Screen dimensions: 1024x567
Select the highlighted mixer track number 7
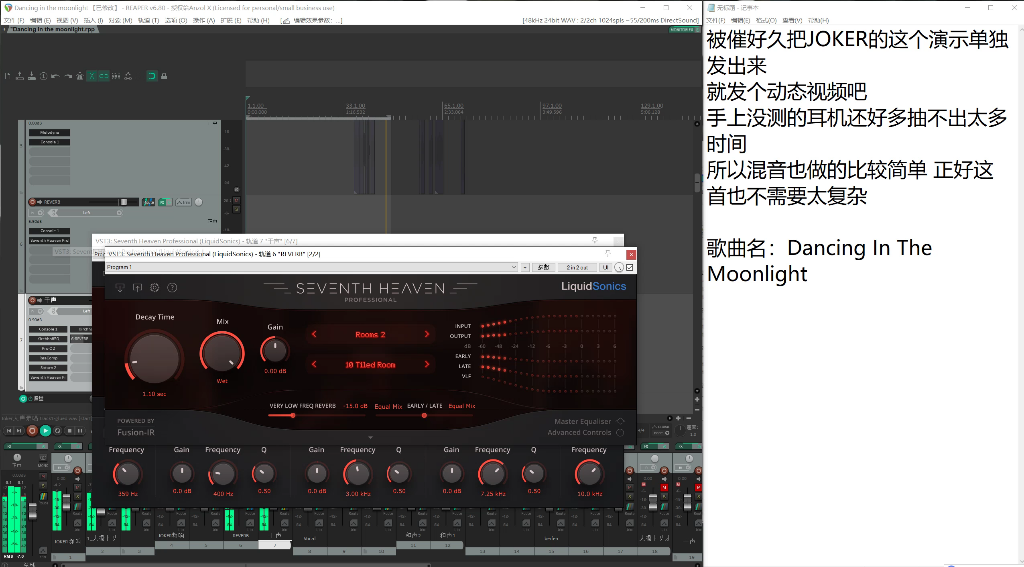(x=274, y=545)
